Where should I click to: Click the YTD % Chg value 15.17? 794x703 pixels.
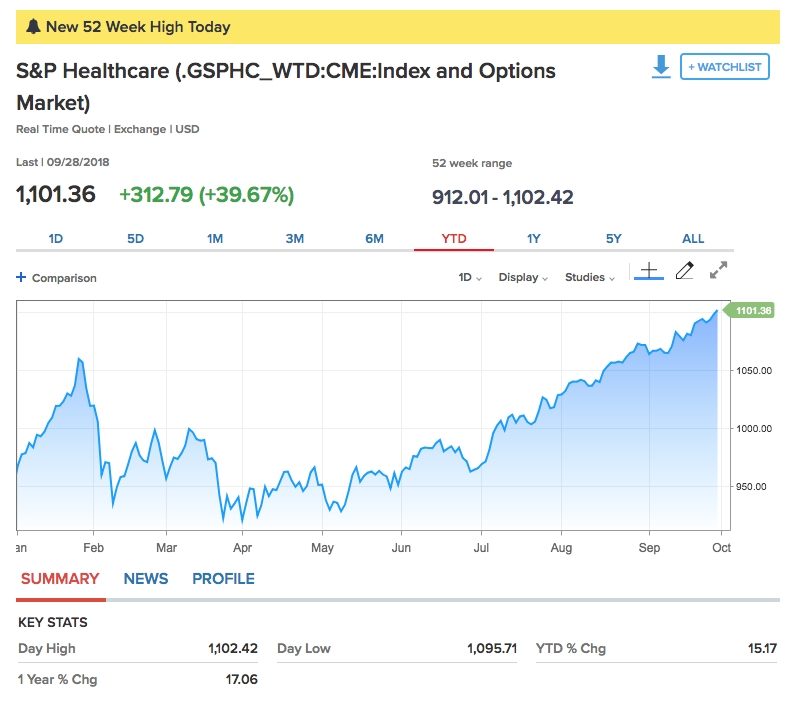(x=762, y=648)
